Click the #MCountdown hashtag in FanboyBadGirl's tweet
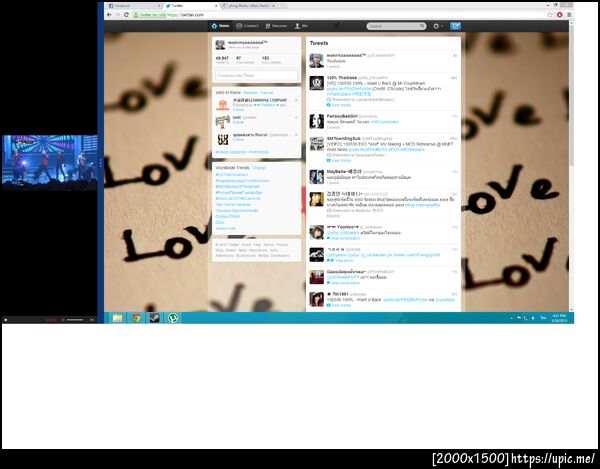 [x=384, y=122]
